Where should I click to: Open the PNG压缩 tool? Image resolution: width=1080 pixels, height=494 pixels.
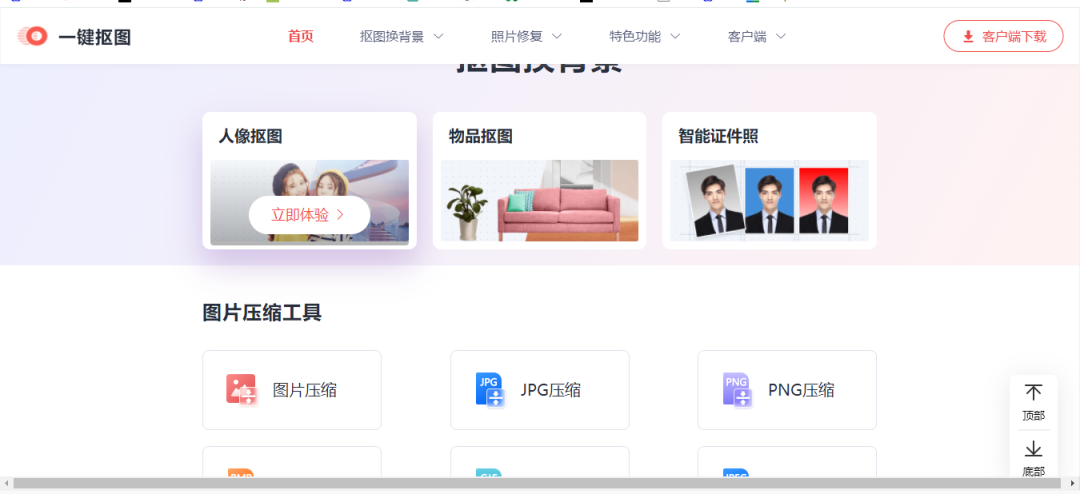point(787,390)
